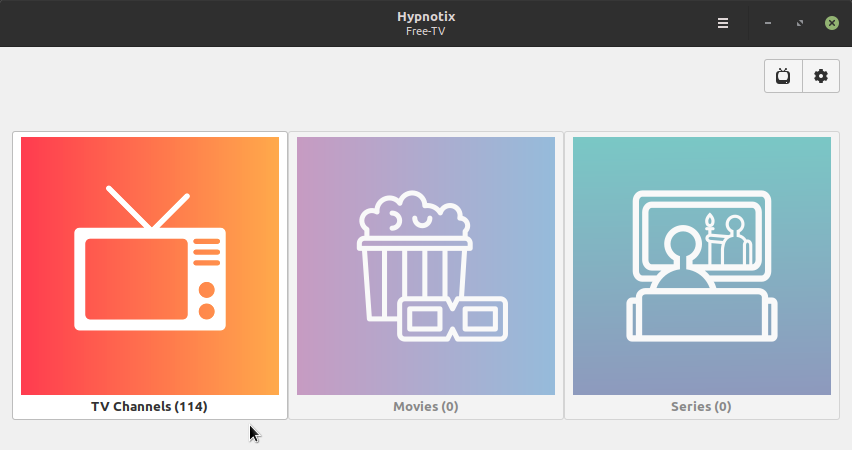Open preferences with the gear icon

pyautogui.click(x=821, y=76)
